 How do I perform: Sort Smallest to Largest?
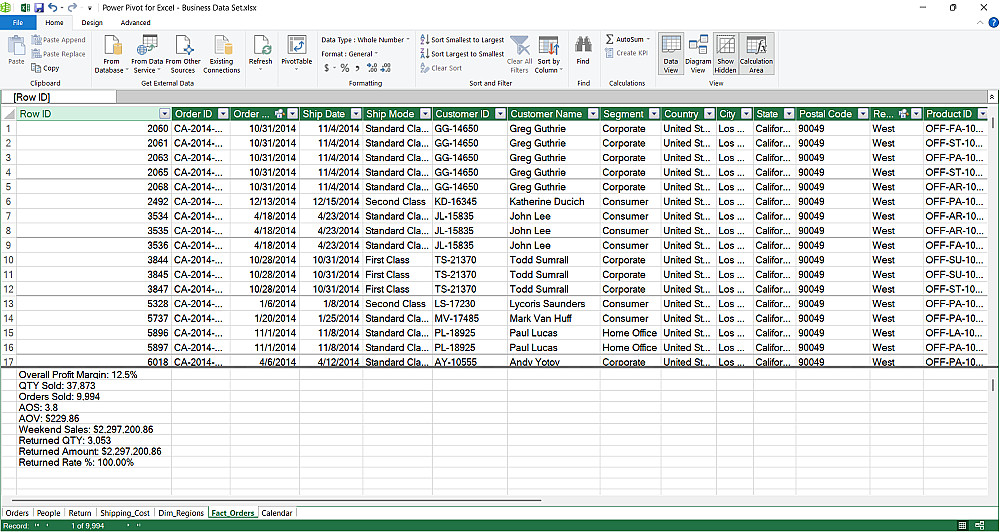462,40
